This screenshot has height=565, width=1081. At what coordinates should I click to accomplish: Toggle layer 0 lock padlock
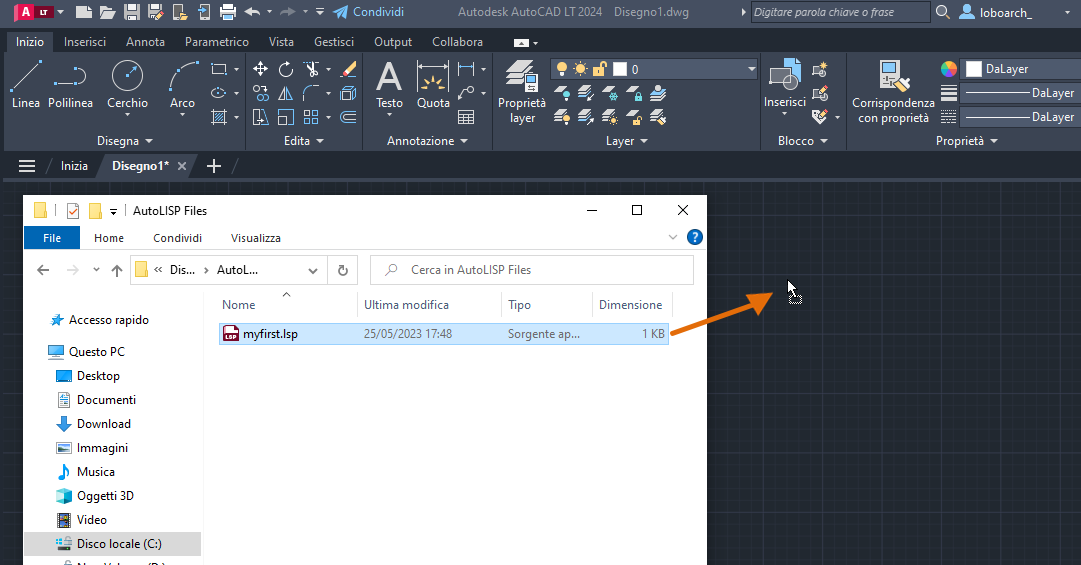click(x=600, y=69)
